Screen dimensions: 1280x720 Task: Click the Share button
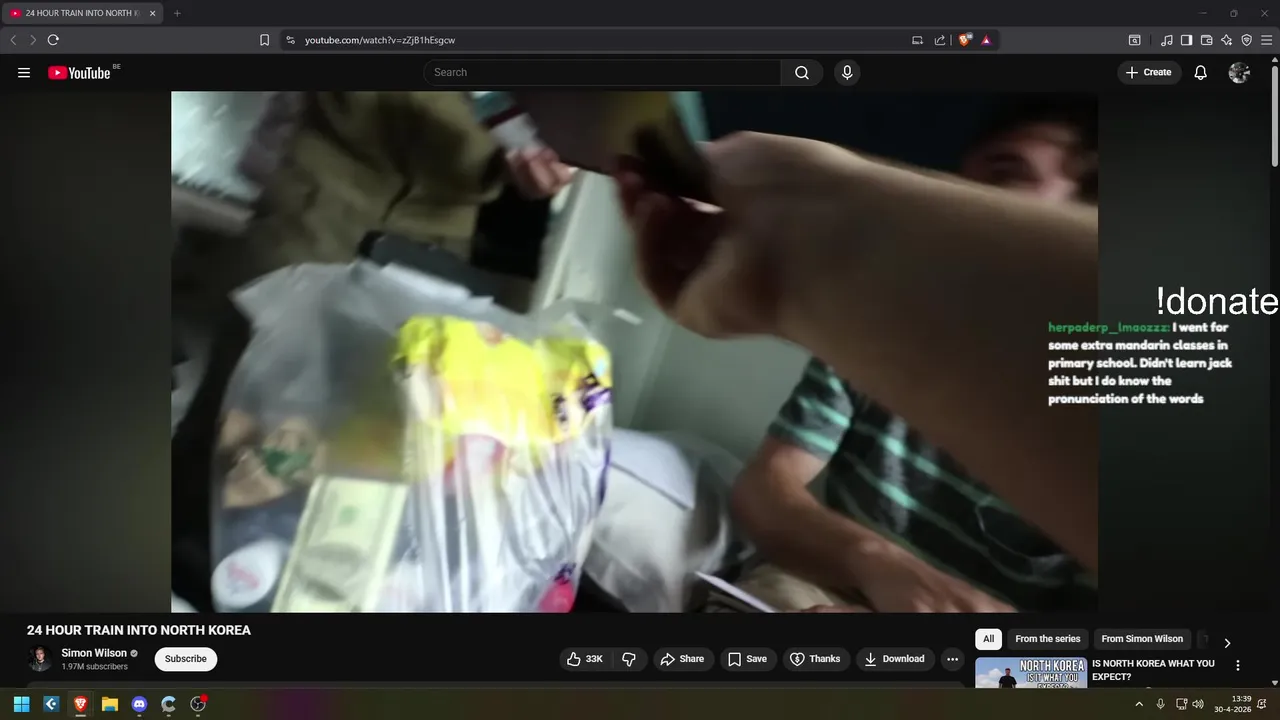(x=682, y=659)
